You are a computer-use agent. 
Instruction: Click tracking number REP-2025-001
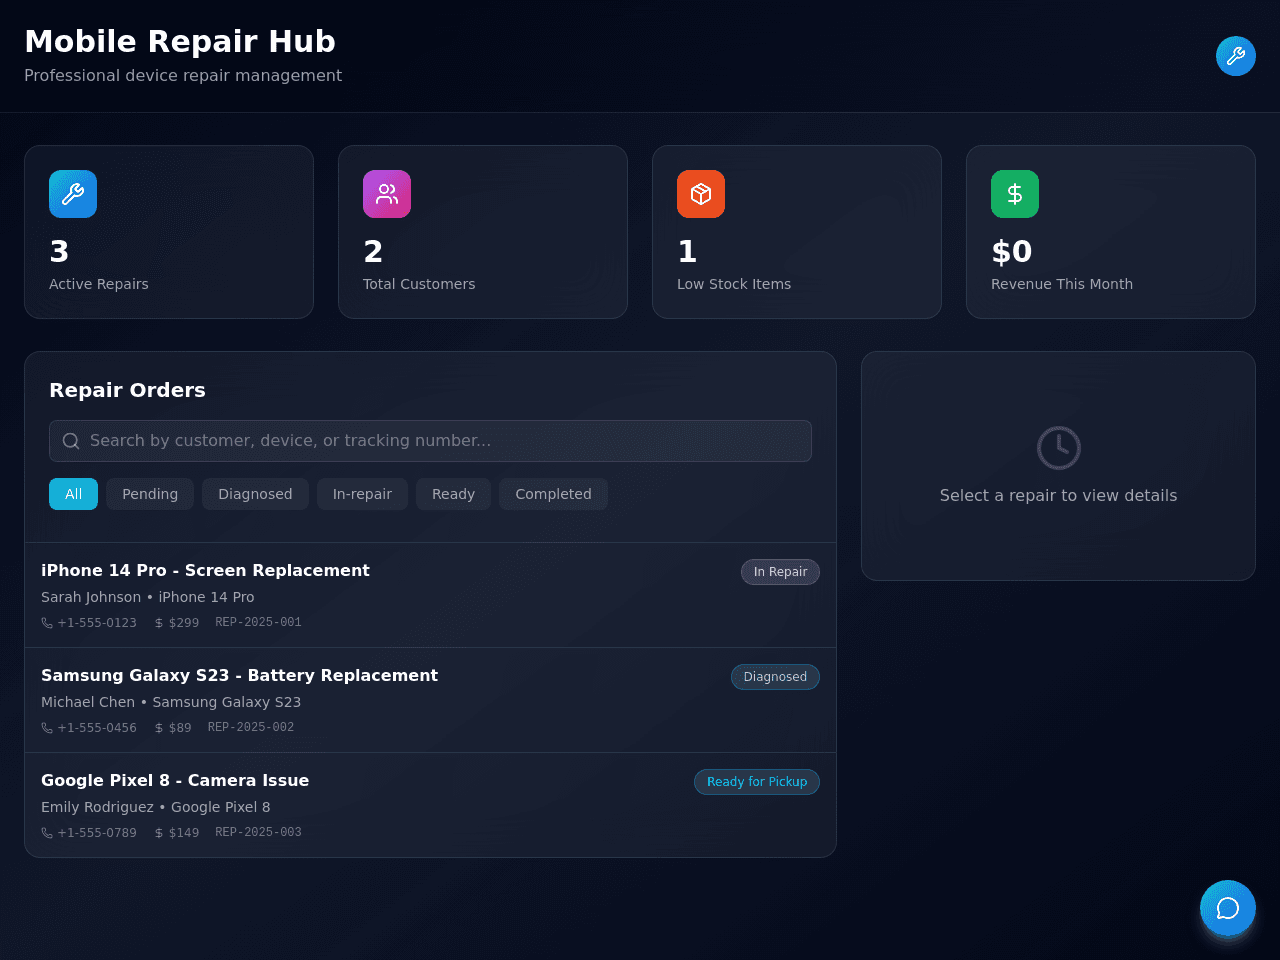pyautogui.click(x=258, y=622)
